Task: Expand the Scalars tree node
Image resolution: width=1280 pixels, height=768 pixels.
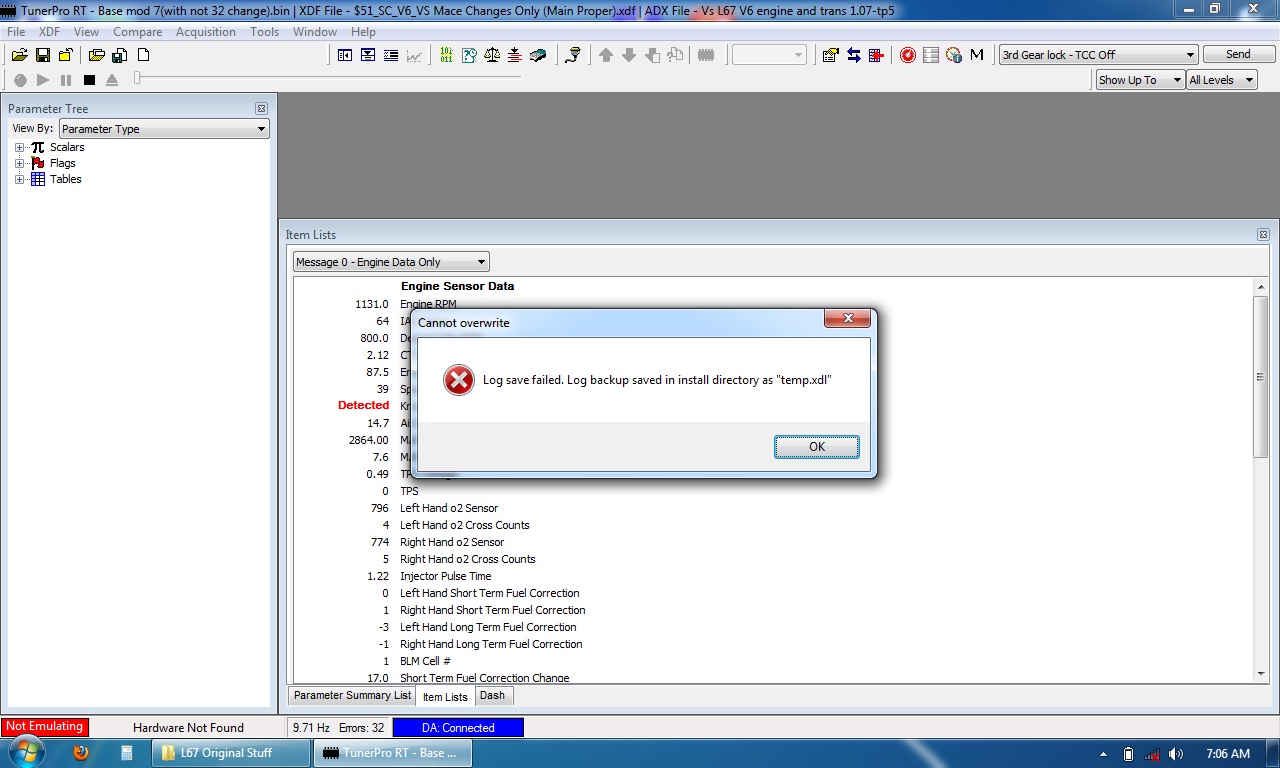Action: [x=19, y=147]
